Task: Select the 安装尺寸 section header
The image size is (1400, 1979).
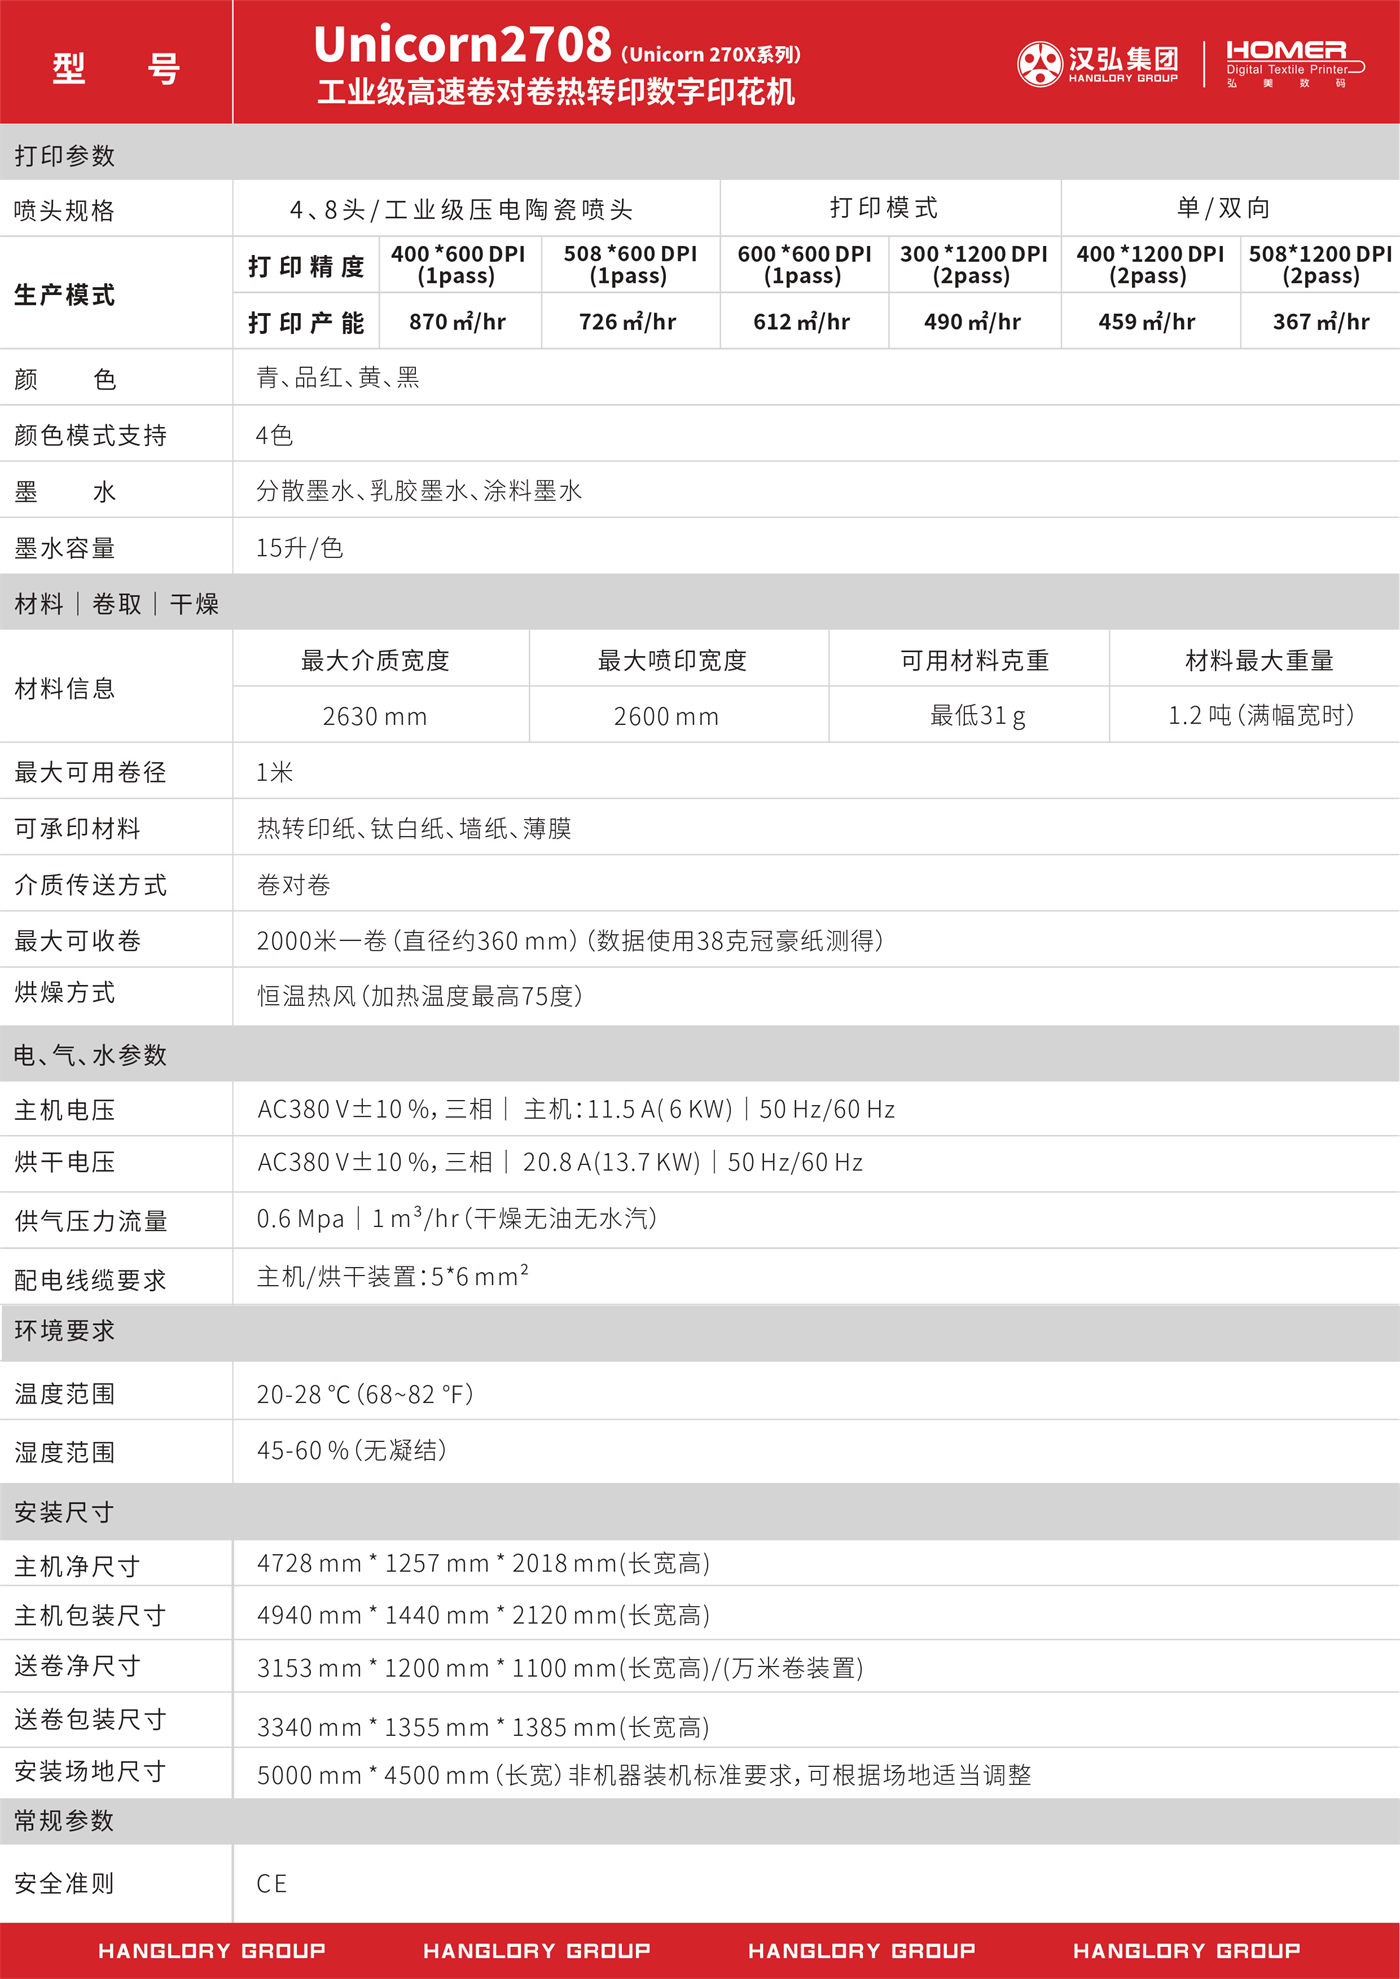Action: pyautogui.click(x=65, y=1512)
